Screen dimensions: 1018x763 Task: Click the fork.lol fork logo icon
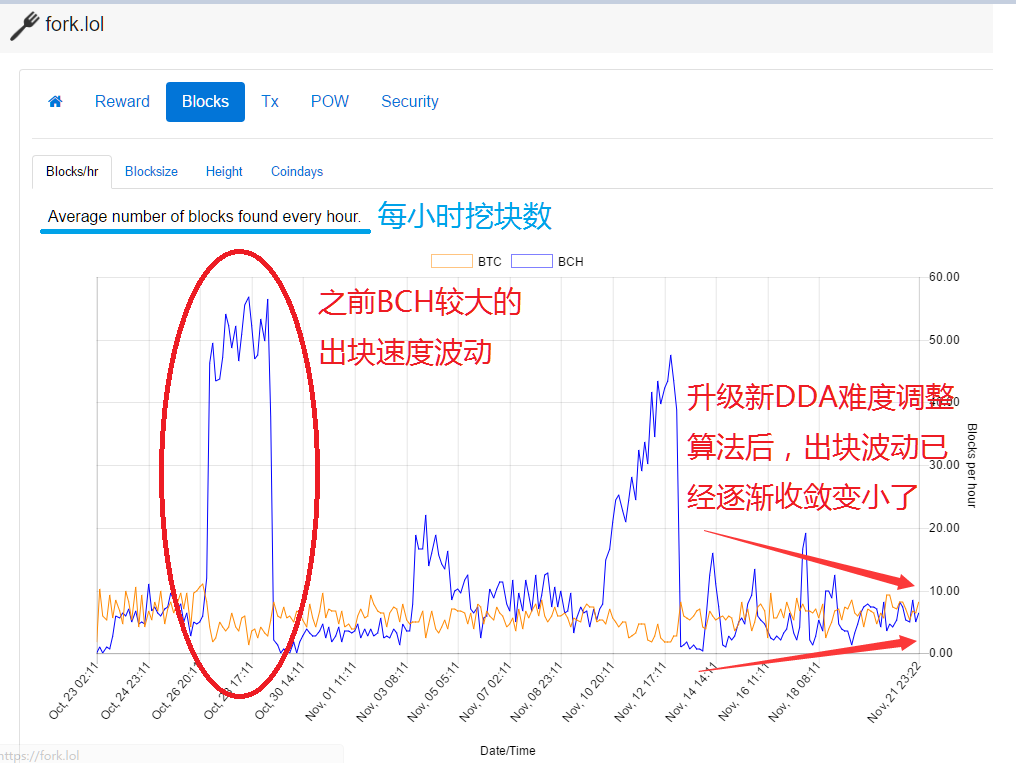click(25, 26)
